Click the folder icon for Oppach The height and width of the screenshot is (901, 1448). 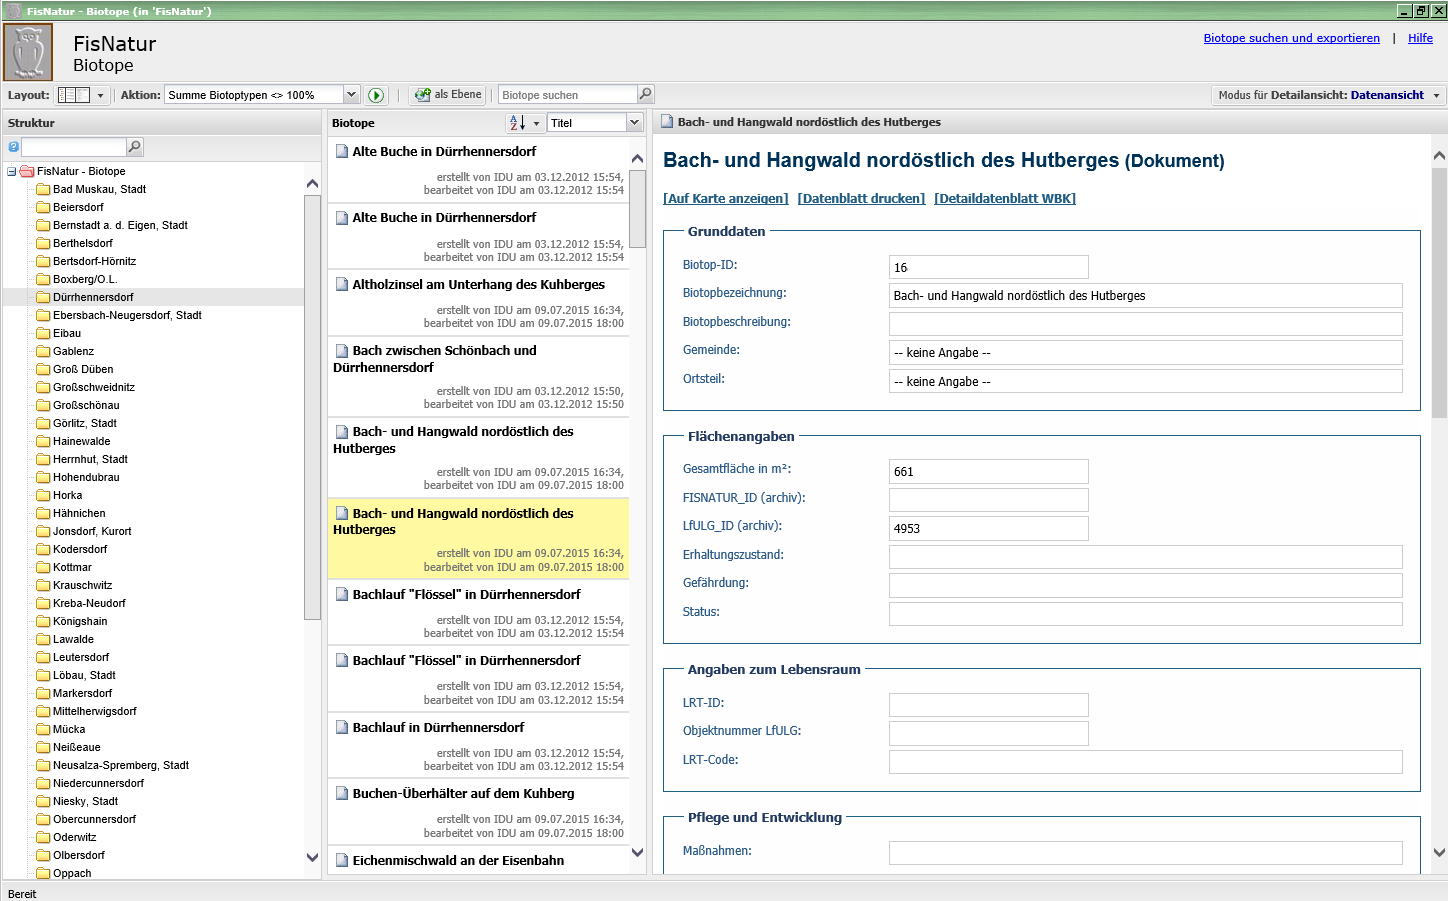click(43, 873)
